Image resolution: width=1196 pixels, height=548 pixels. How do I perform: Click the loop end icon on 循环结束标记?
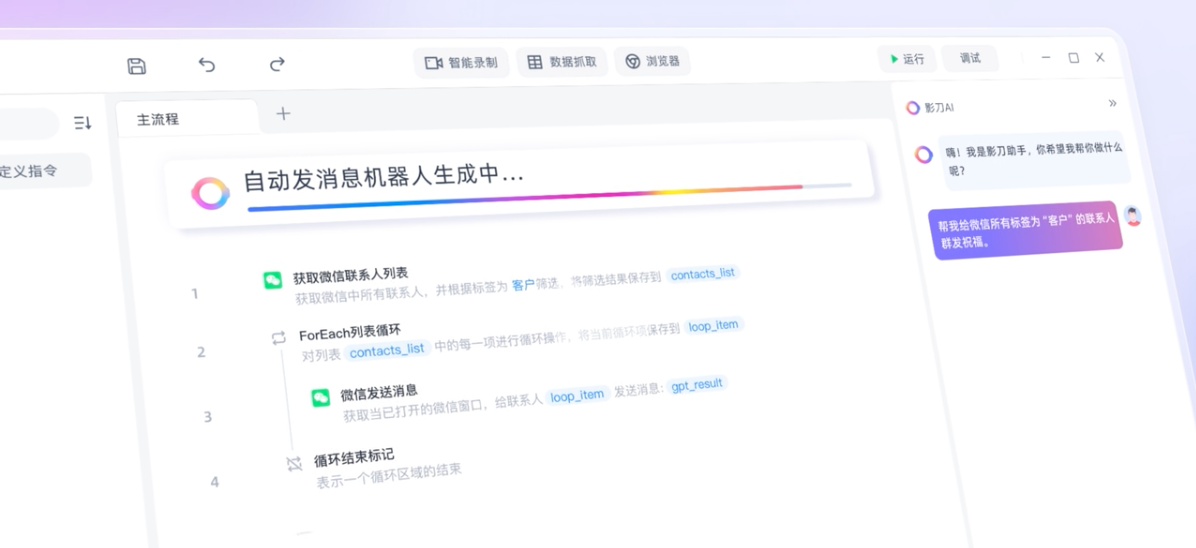coord(294,463)
